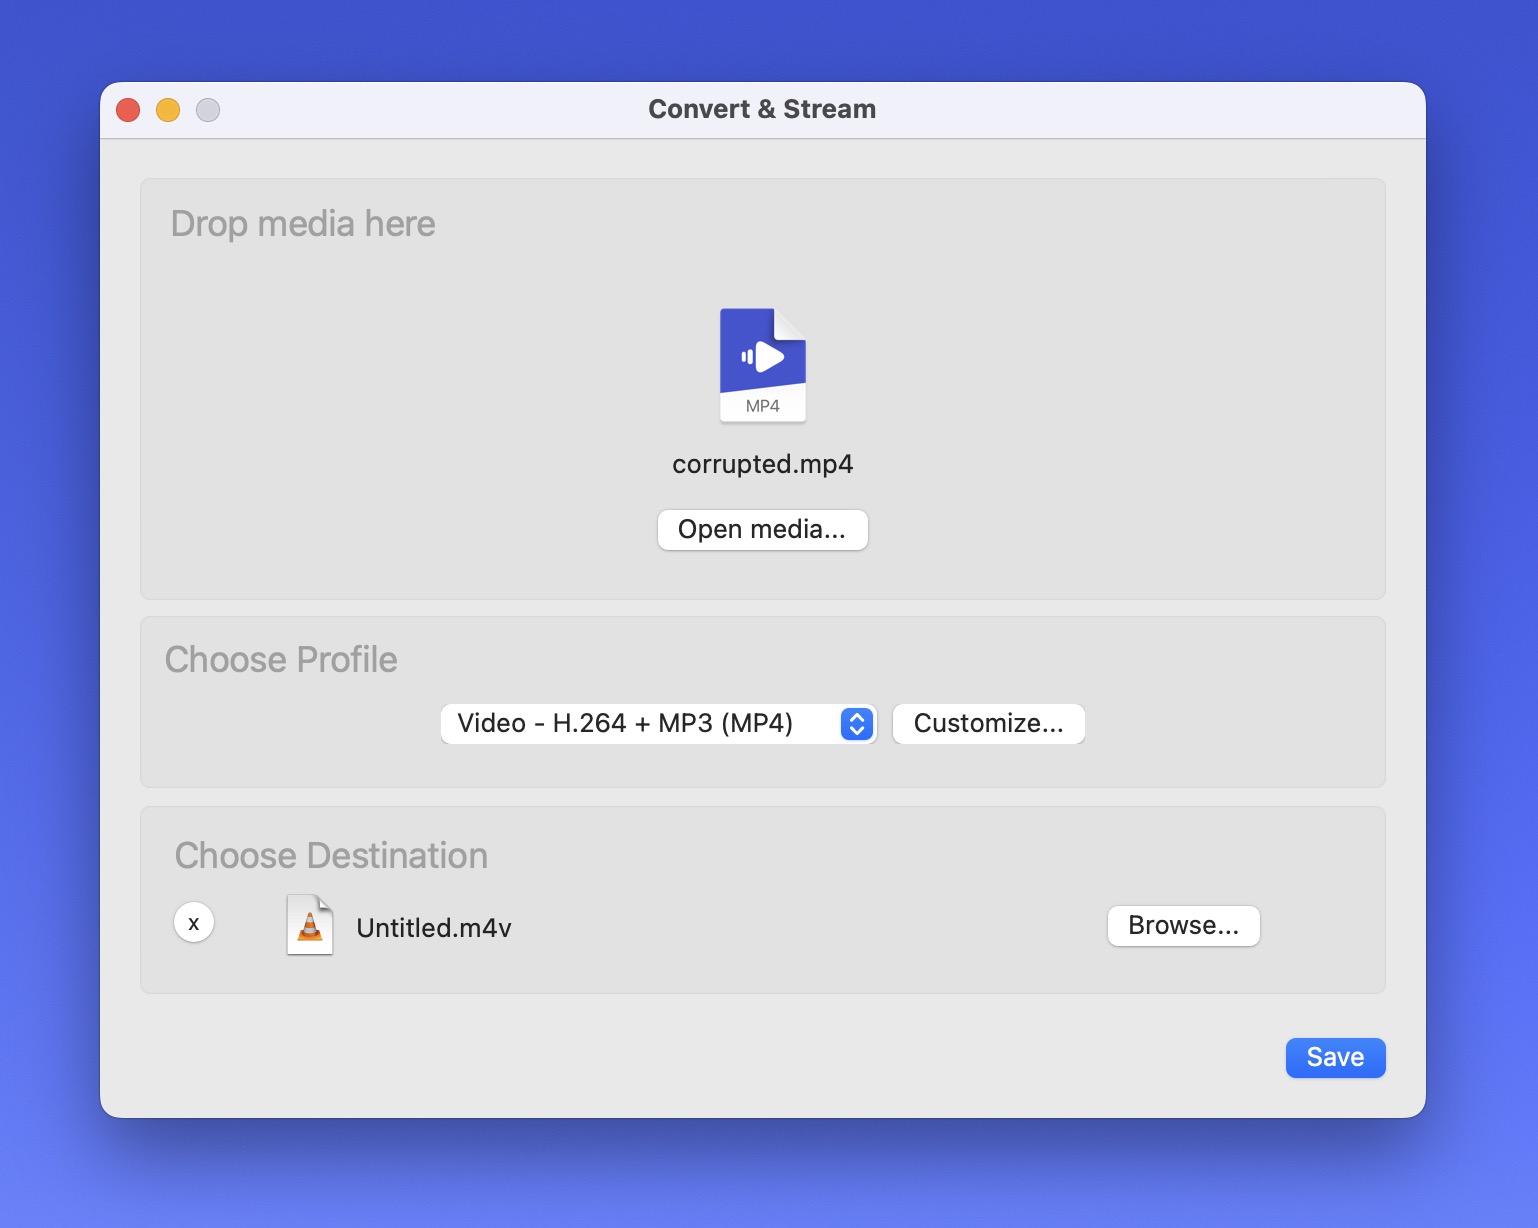Close the Convert & Stream window
Image resolution: width=1538 pixels, height=1228 pixels.
pos(128,110)
